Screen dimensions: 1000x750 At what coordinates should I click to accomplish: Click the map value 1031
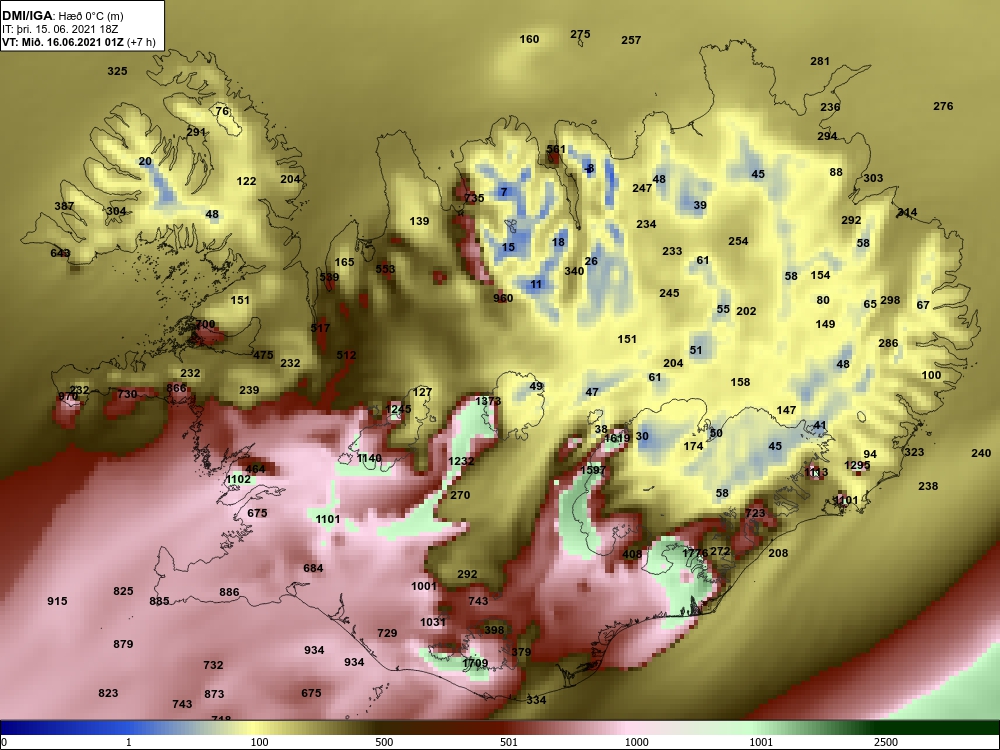[433, 622]
